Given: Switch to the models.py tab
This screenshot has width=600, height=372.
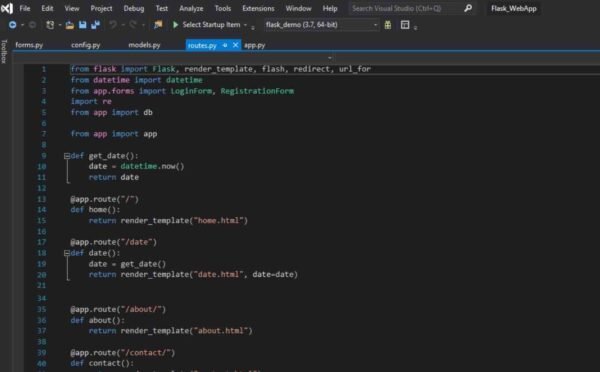Looking at the screenshot, I should [x=144, y=45].
